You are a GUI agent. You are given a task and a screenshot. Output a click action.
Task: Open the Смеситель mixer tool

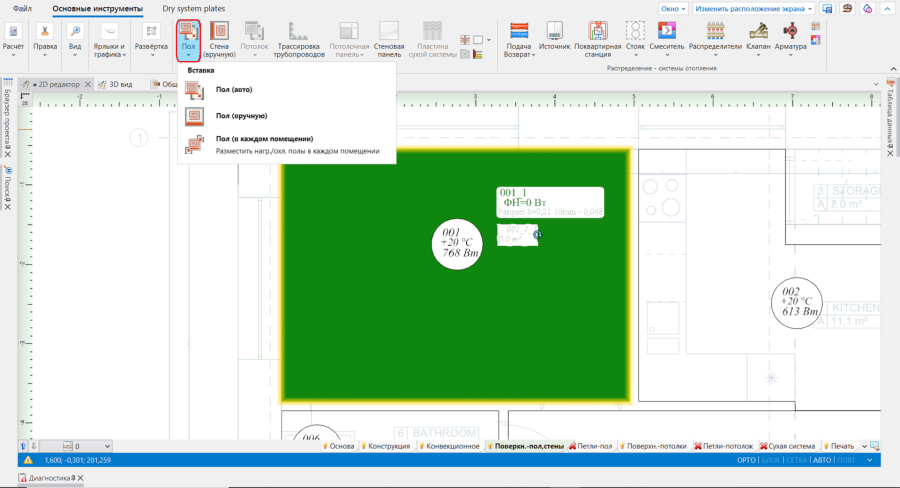coord(666,40)
